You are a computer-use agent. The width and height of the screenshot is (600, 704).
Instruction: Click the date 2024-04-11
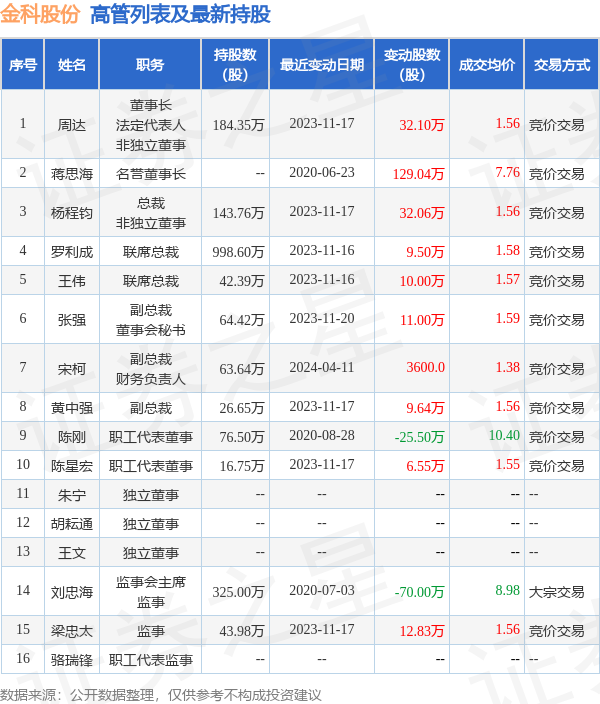pyautogui.click(x=322, y=367)
